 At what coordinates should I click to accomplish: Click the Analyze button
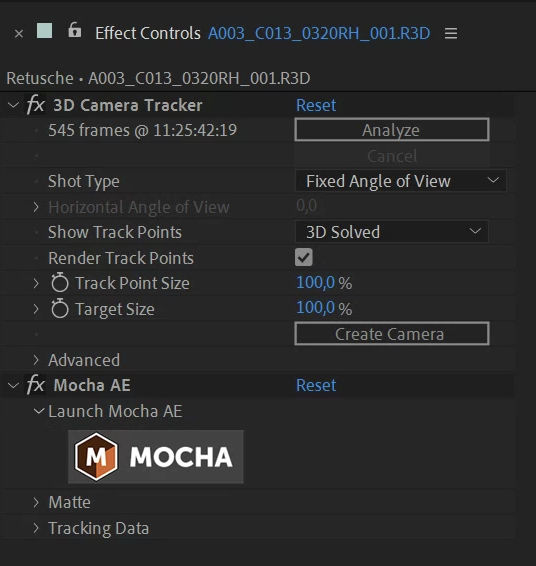(x=392, y=130)
